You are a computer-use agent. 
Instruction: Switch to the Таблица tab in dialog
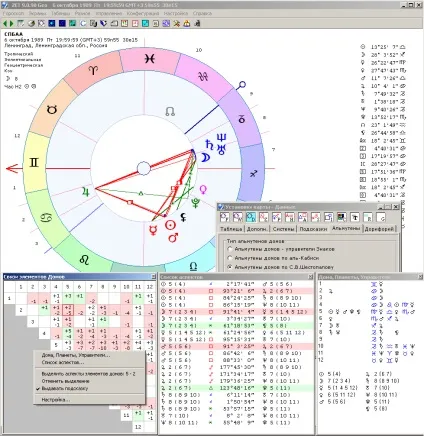click(231, 229)
